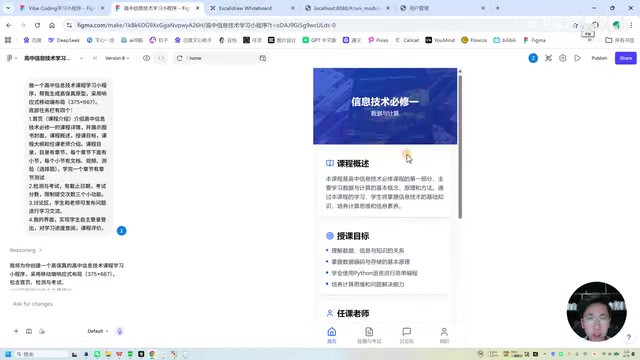
Task: Click the 课程概述 heading
Action: point(353,164)
